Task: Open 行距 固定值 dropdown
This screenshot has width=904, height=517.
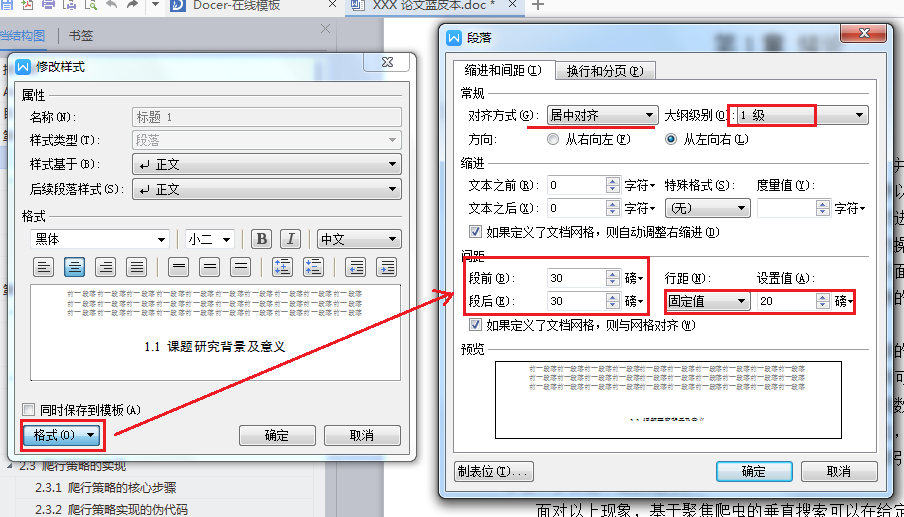Action: tap(707, 301)
